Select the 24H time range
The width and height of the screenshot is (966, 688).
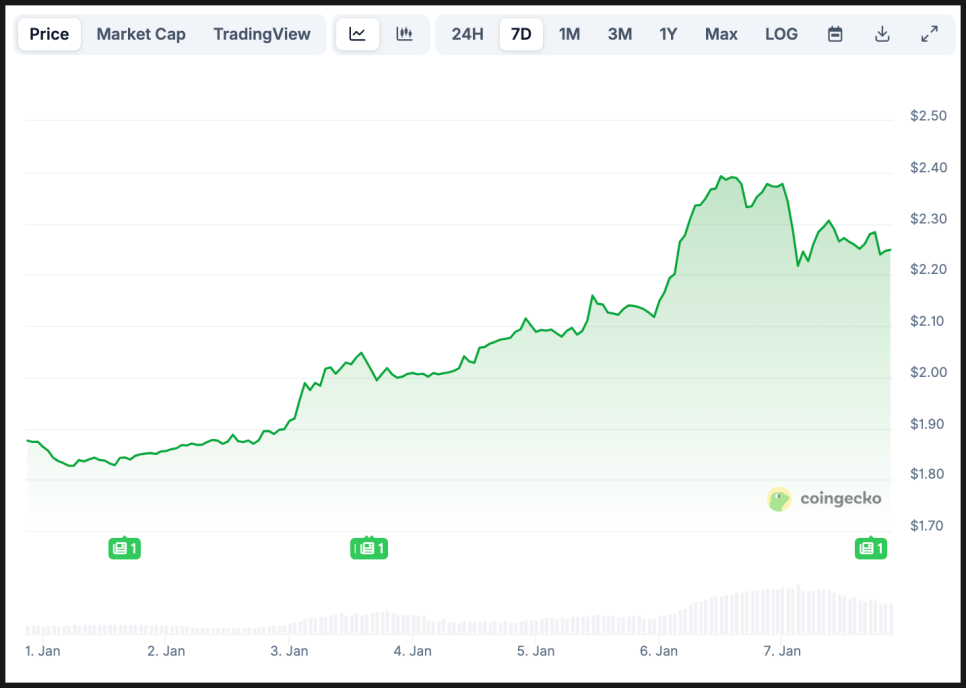pos(467,34)
